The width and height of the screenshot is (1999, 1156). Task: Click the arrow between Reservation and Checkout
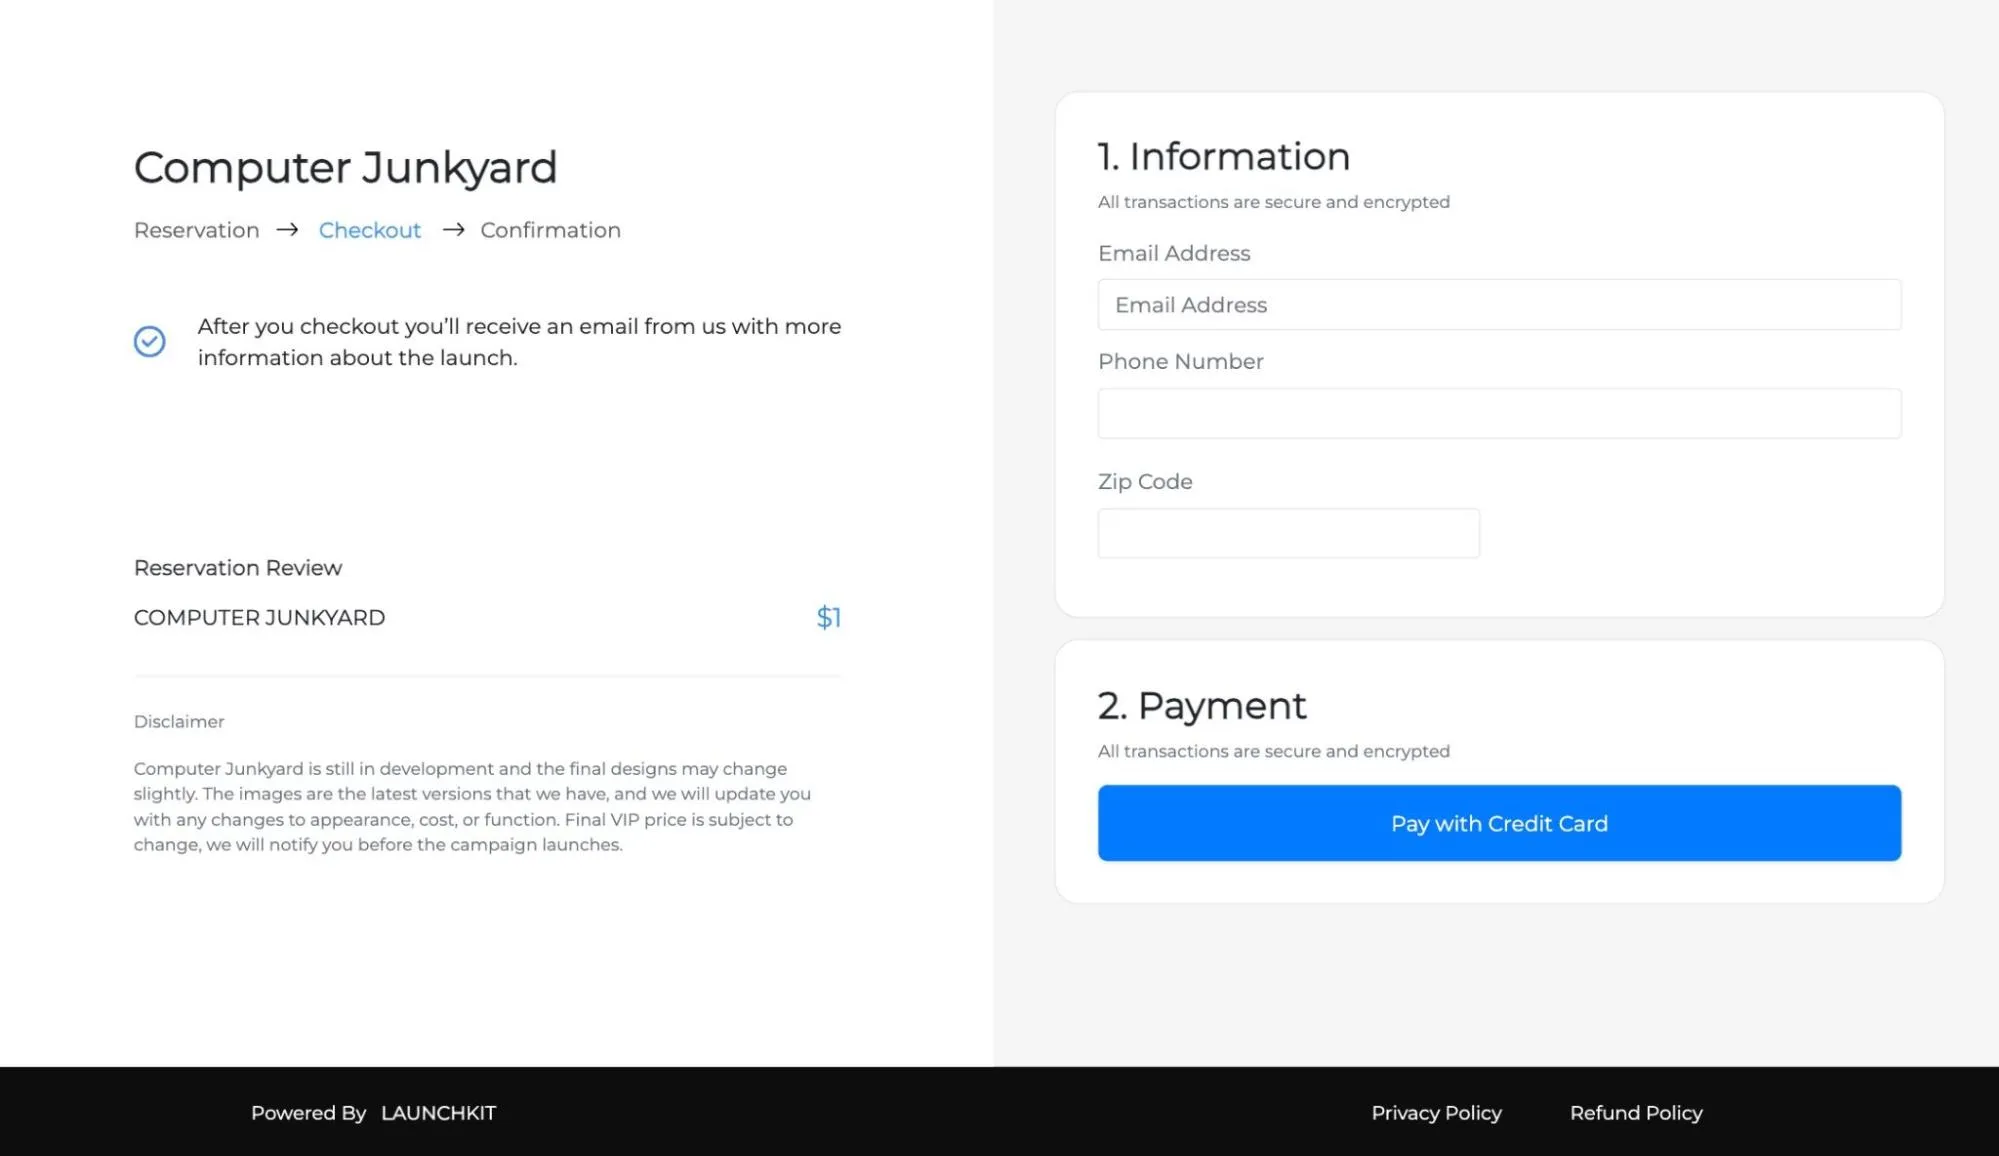[288, 230]
